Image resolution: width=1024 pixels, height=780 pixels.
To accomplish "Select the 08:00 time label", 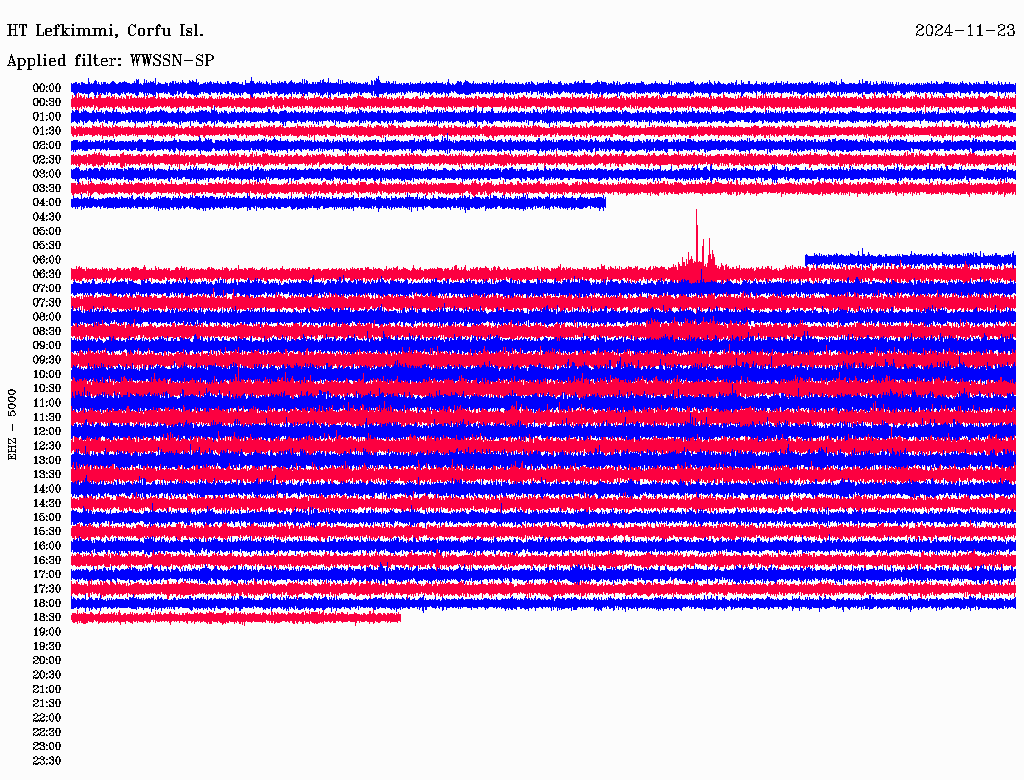I will [x=47, y=317].
